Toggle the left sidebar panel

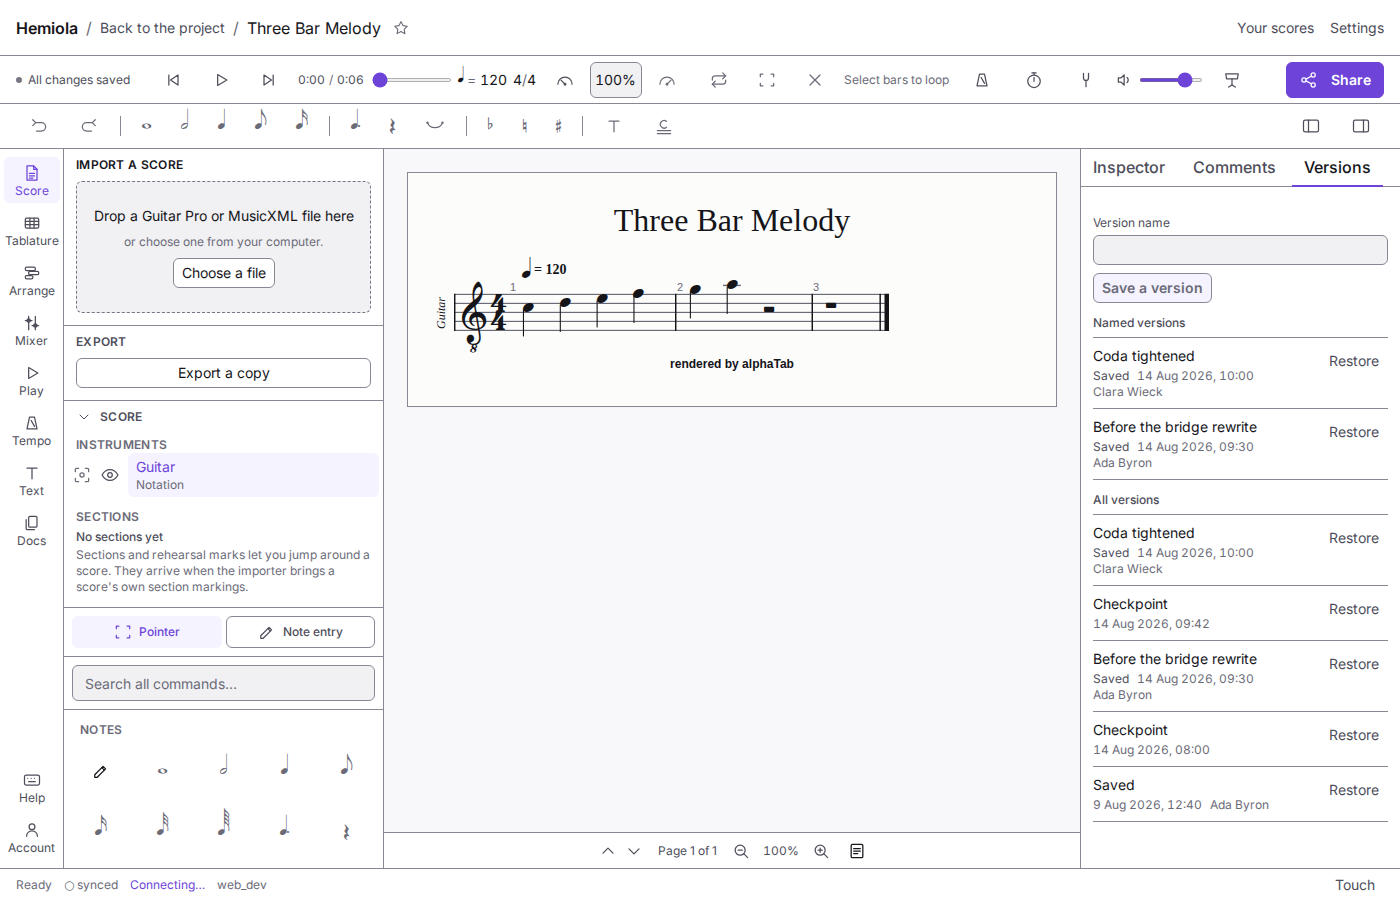point(1311,126)
